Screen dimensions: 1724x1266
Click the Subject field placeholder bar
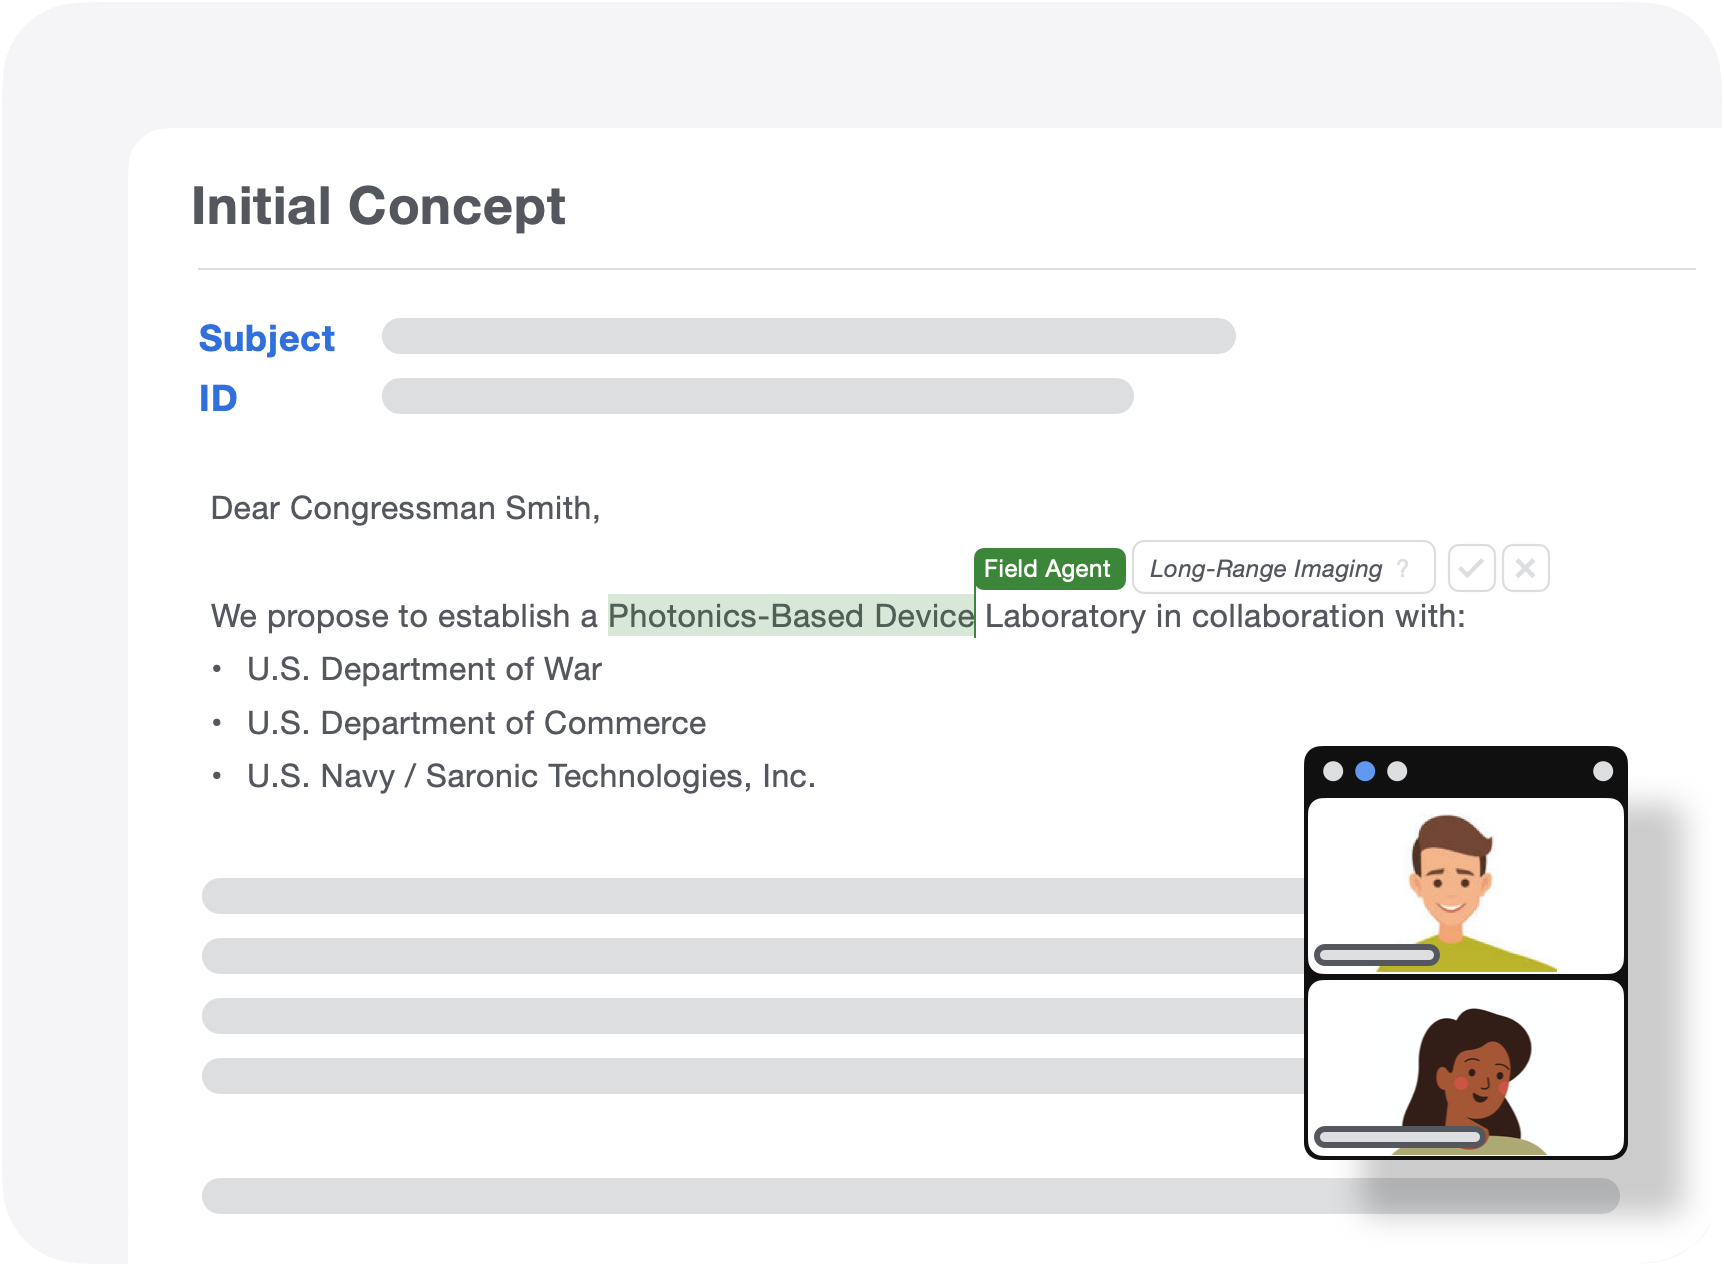click(808, 336)
